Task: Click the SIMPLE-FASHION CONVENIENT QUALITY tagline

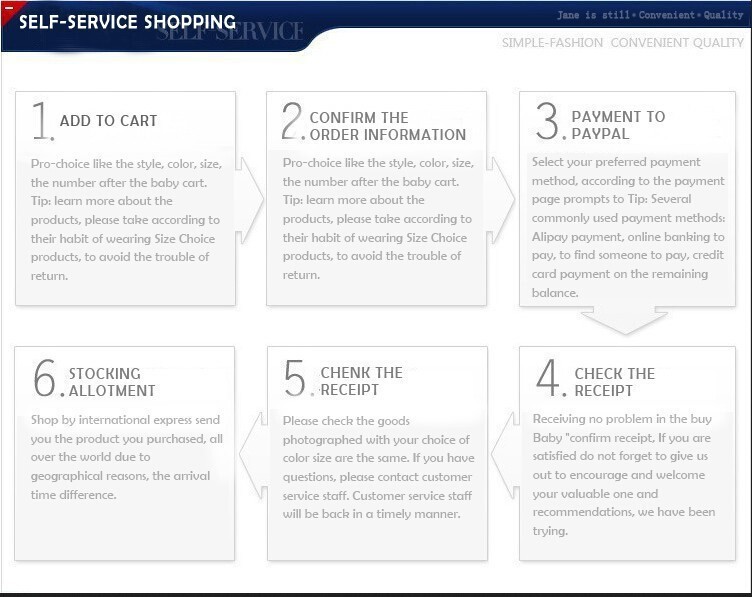Action: pyautogui.click(x=622, y=43)
